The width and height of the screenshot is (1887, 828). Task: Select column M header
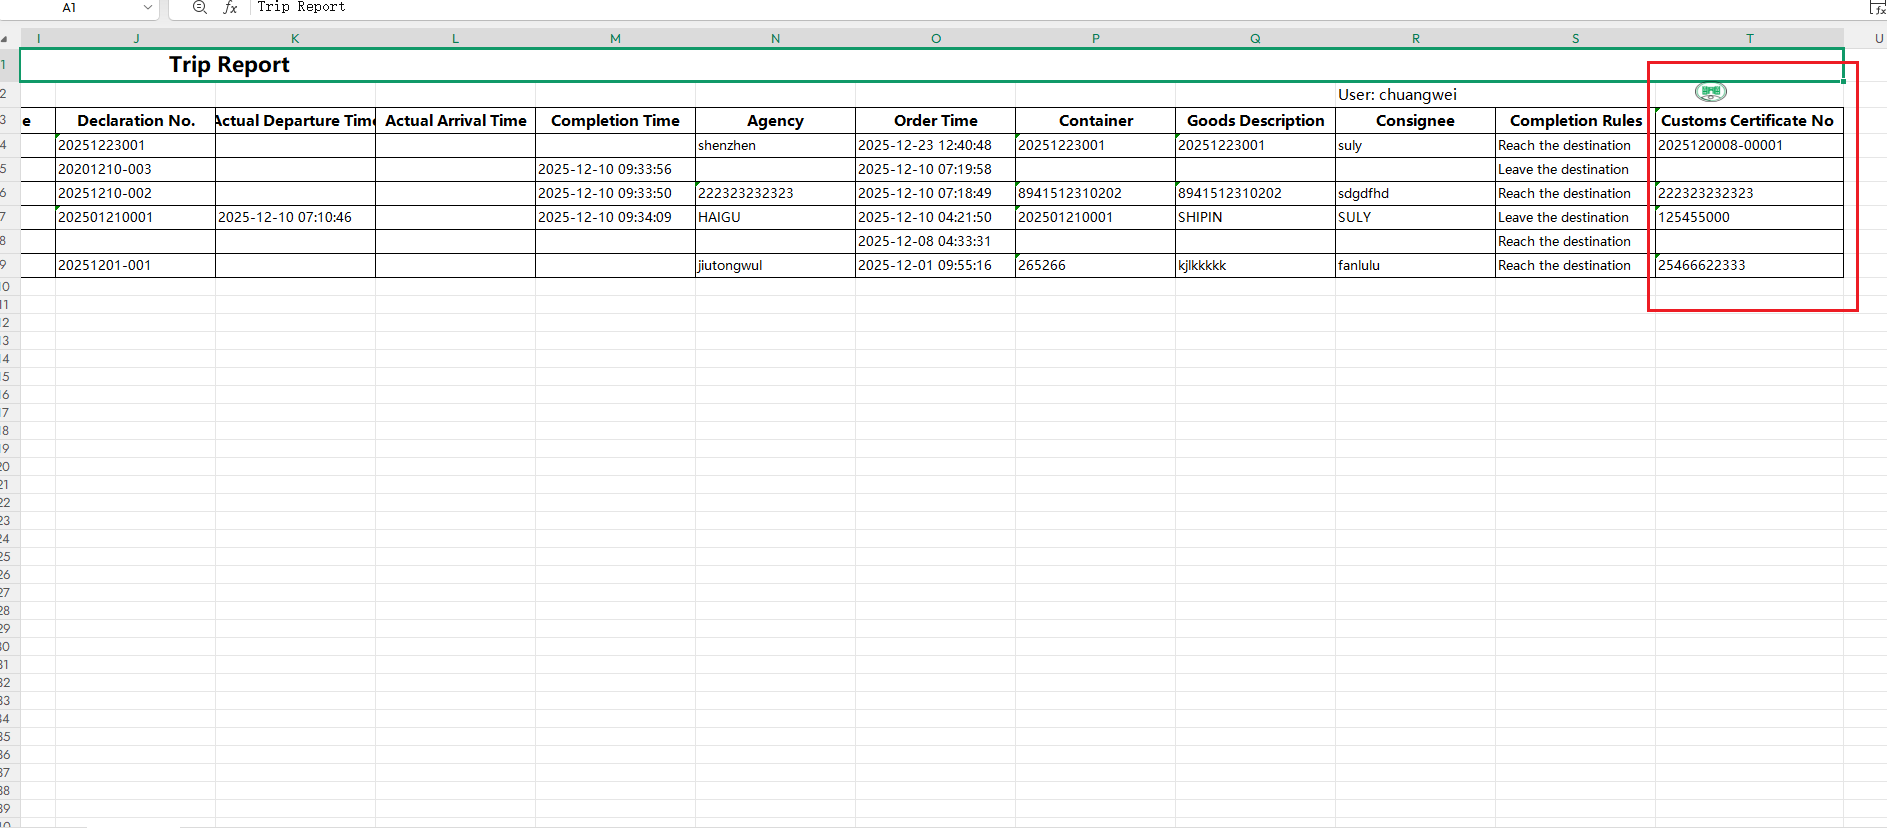(x=615, y=38)
